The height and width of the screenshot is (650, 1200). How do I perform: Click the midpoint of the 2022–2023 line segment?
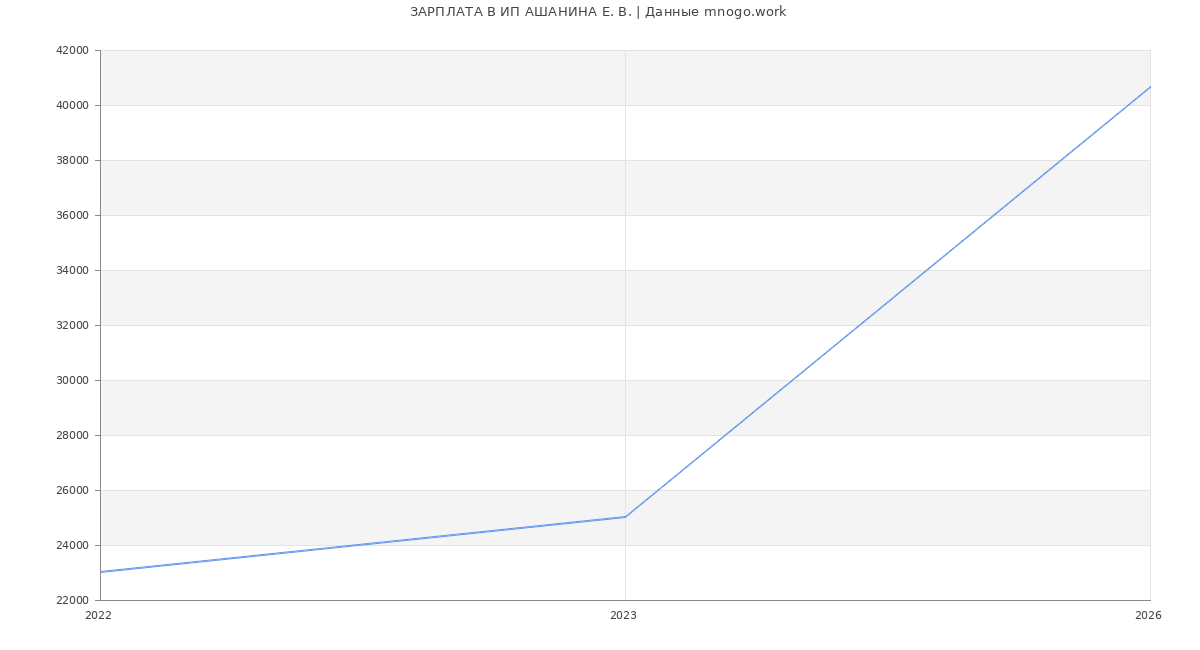[x=363, y=545]
